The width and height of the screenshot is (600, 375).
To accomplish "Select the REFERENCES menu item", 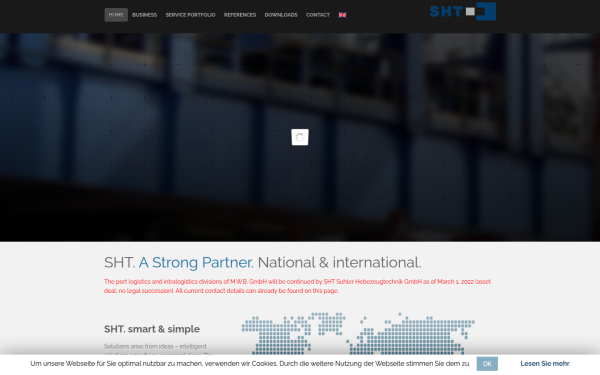I will pyautogui.click(x=240, y=15).
